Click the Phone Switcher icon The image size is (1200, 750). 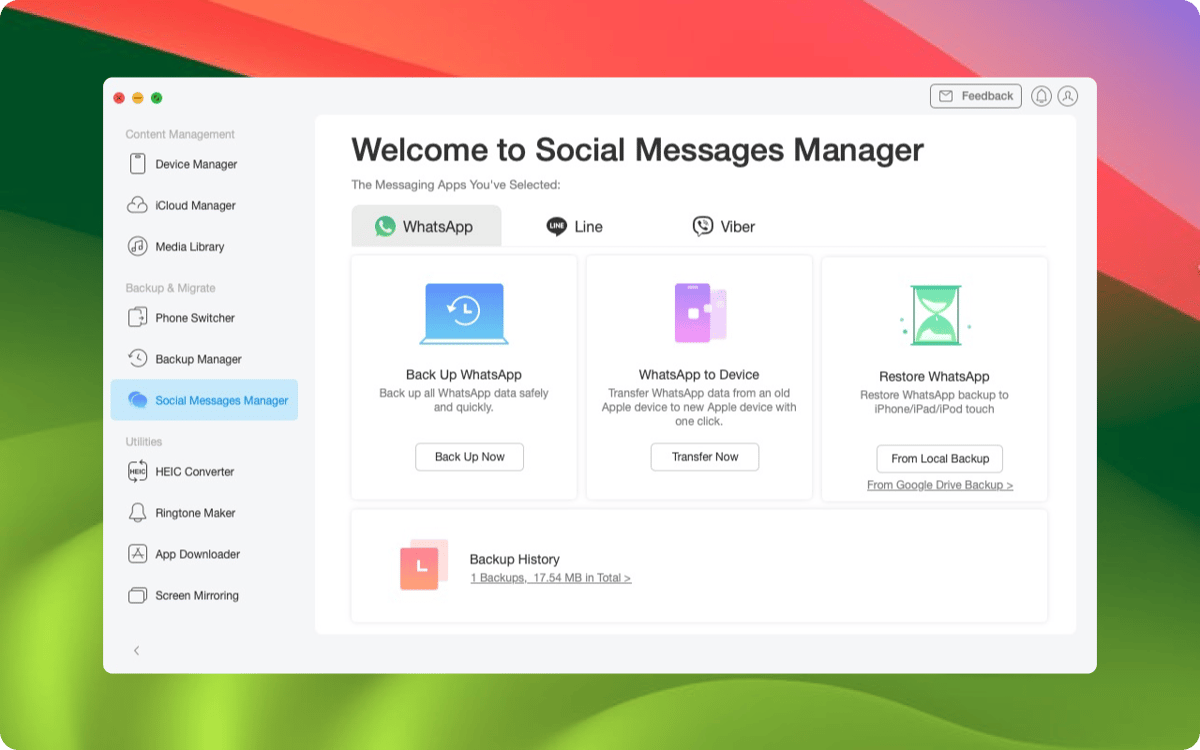point(138,318)
